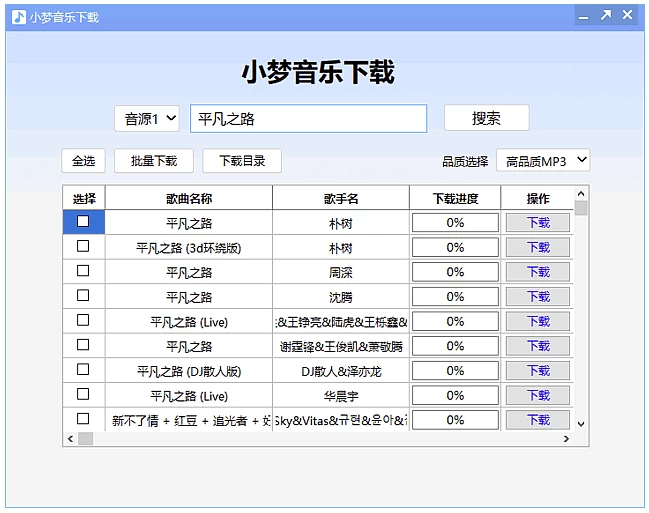Click the 歌手名 column header
This screenshot has width=649, height=513.
340,198
